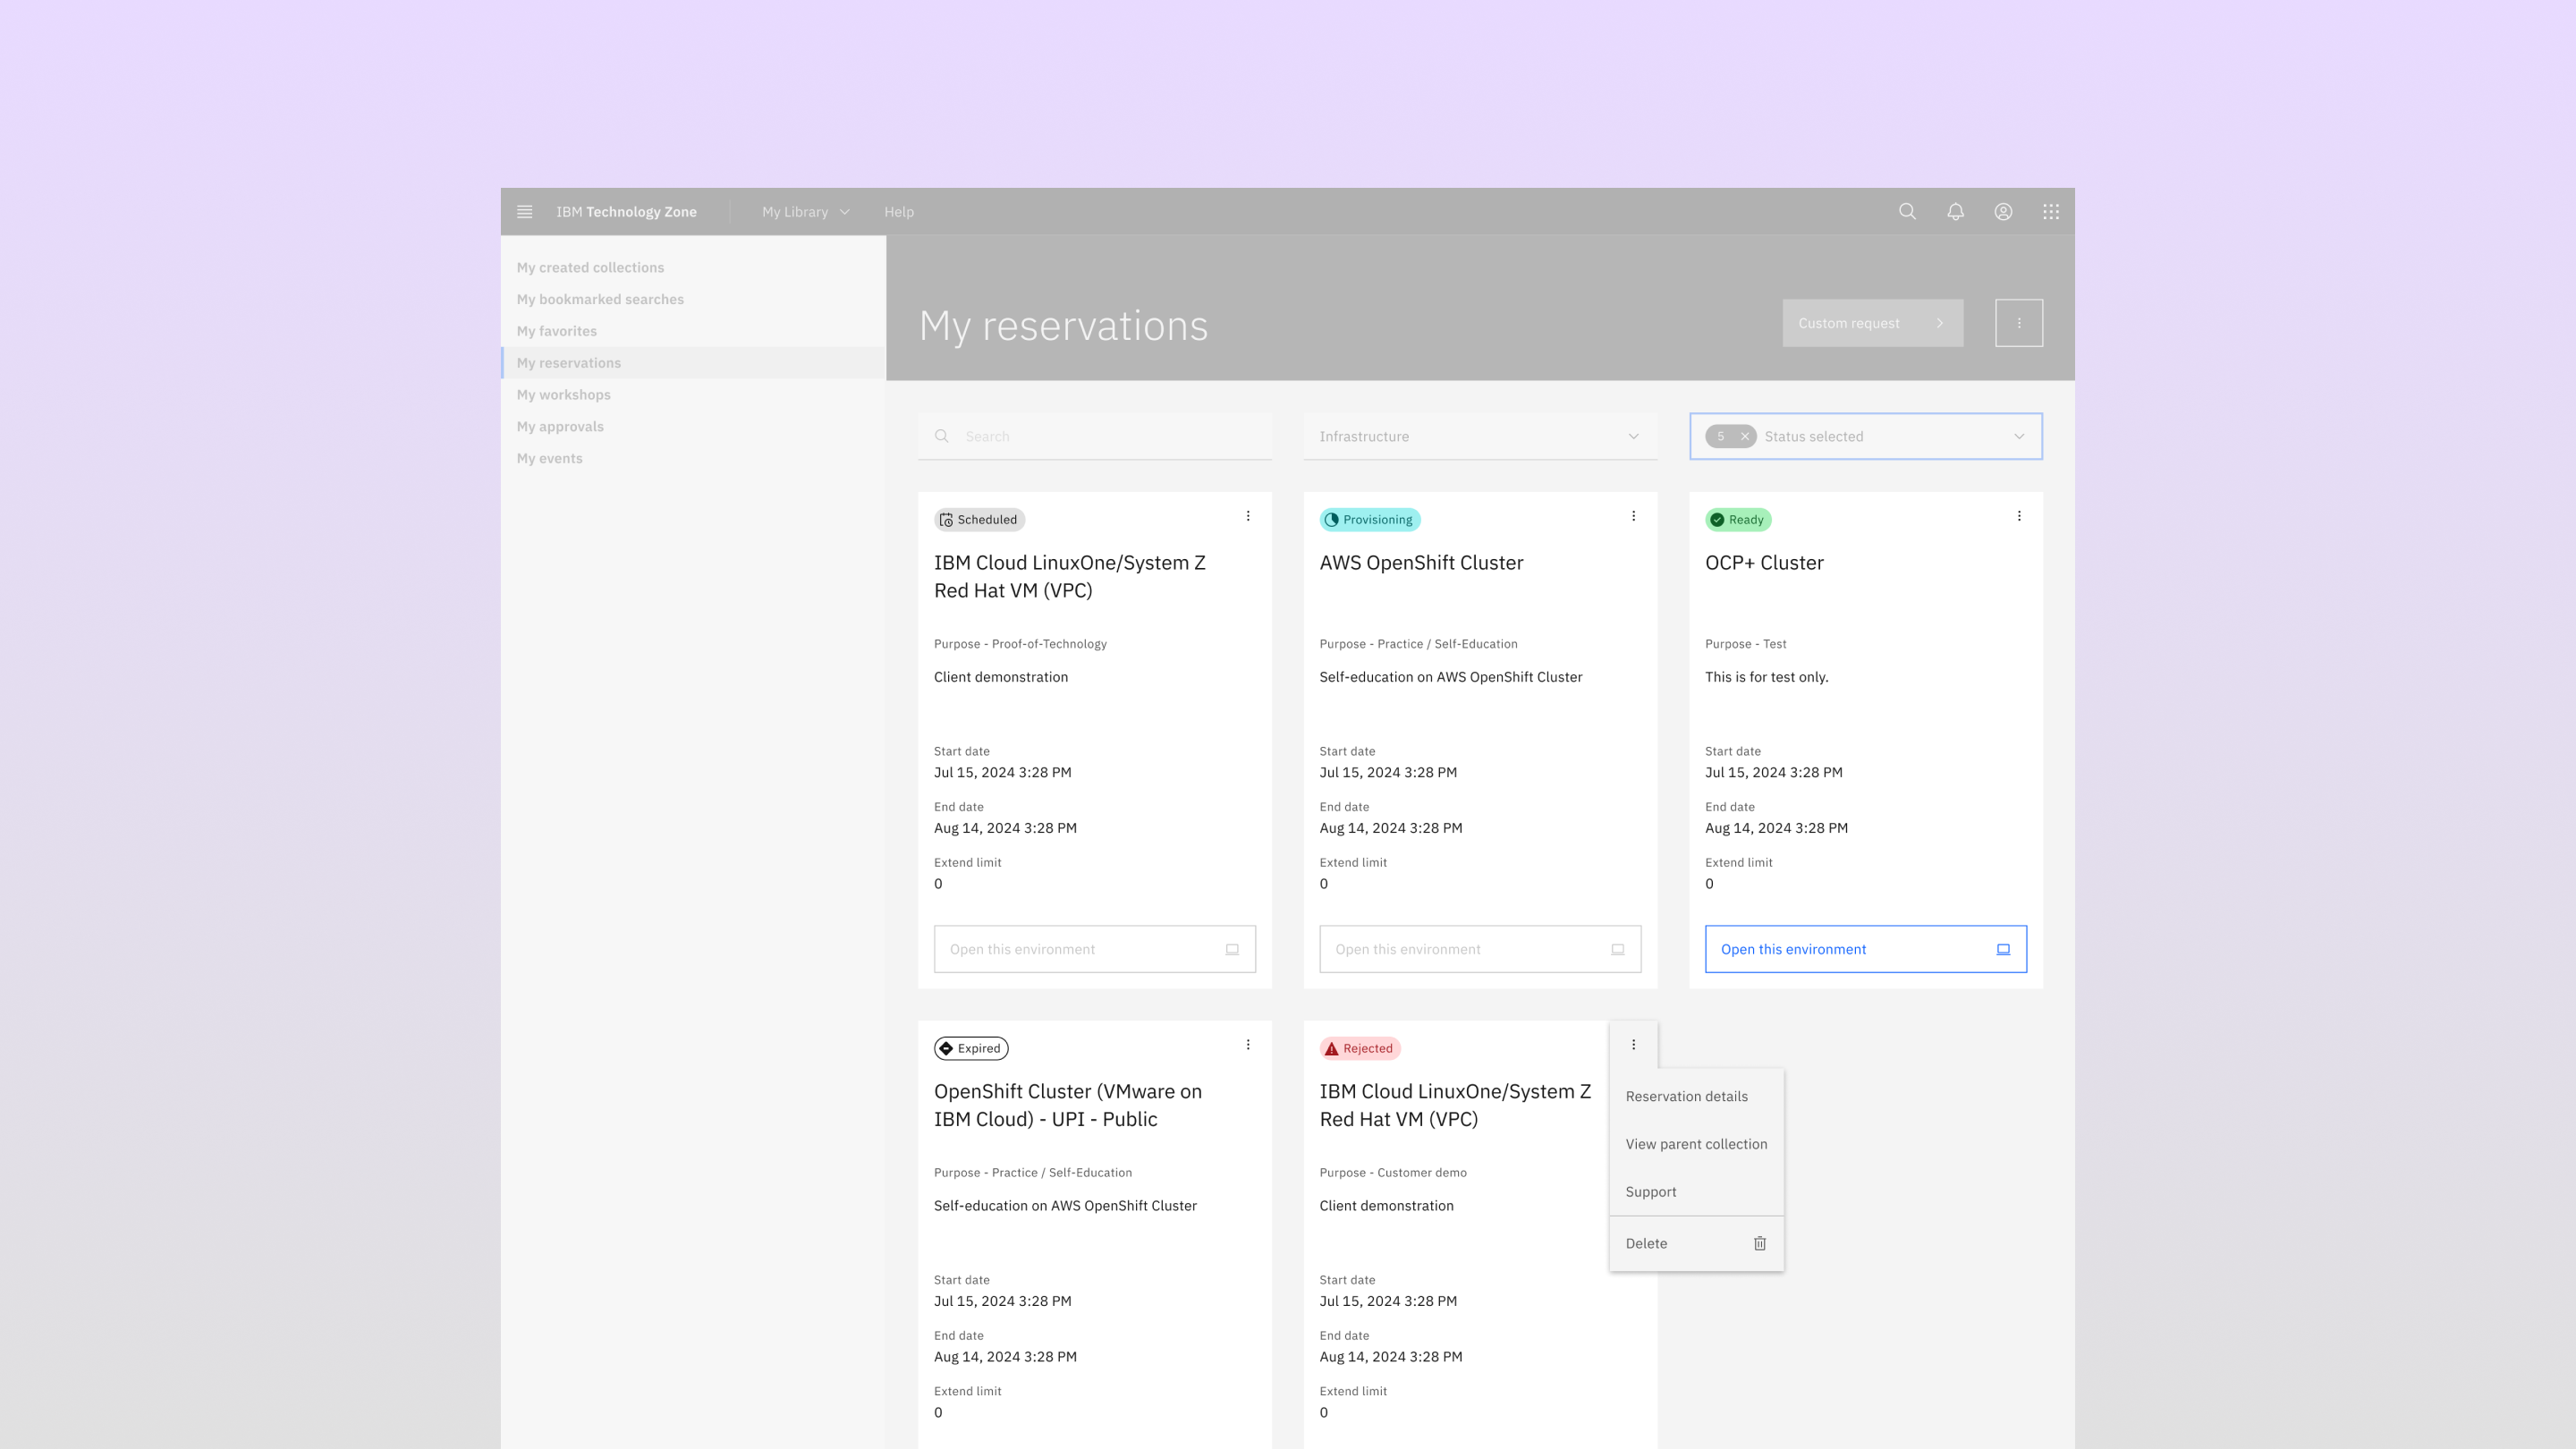The height and width of the screenshot is (1449, 2576).
Task: Select Reservation details menu option
Action: [x=1696, y=1097]
